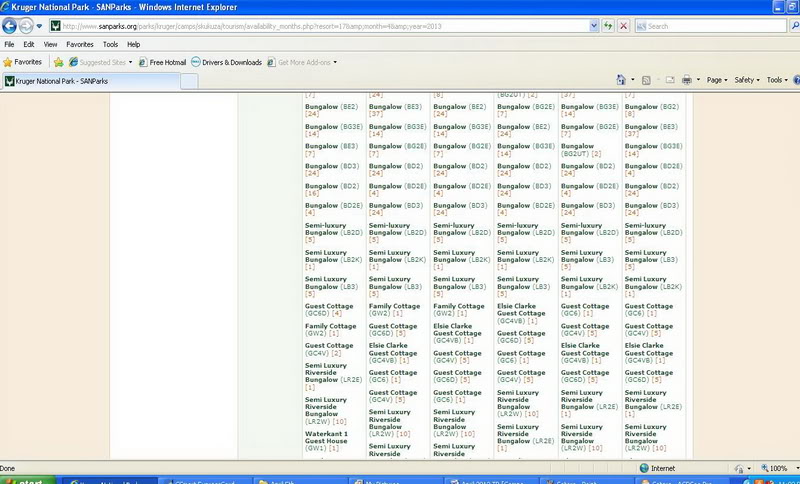The height and width of the screenshot is (484, 800).
Task: Click the Home icon in command bar
Action: click(x=621, y=80)
